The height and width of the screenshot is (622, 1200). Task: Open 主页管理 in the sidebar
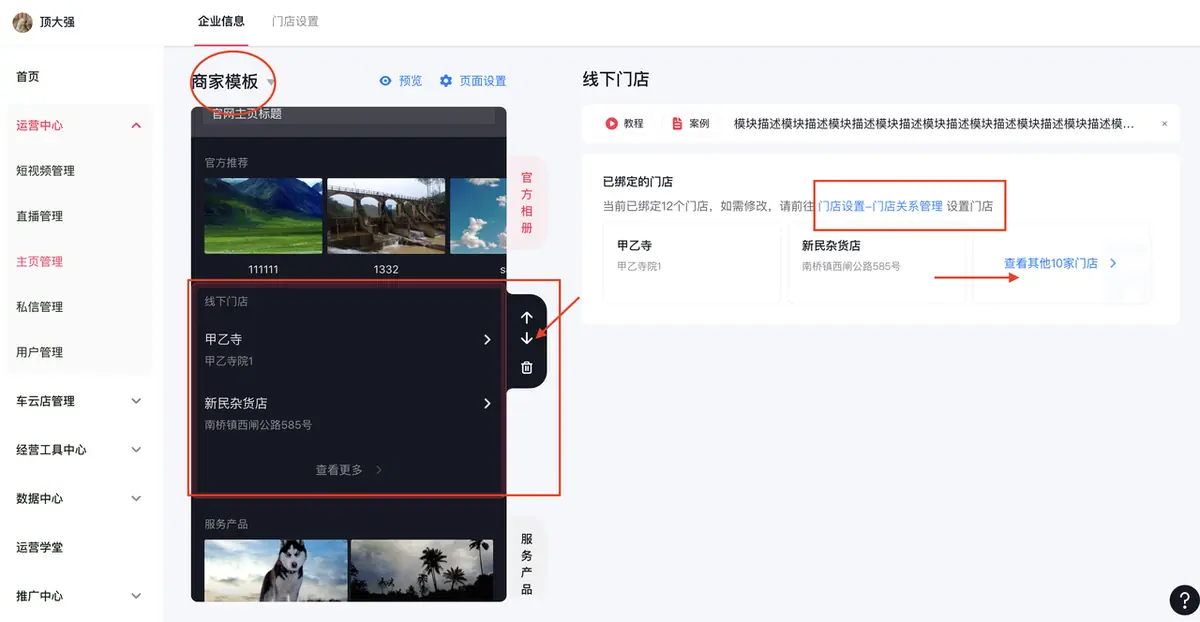click(40, 262)
